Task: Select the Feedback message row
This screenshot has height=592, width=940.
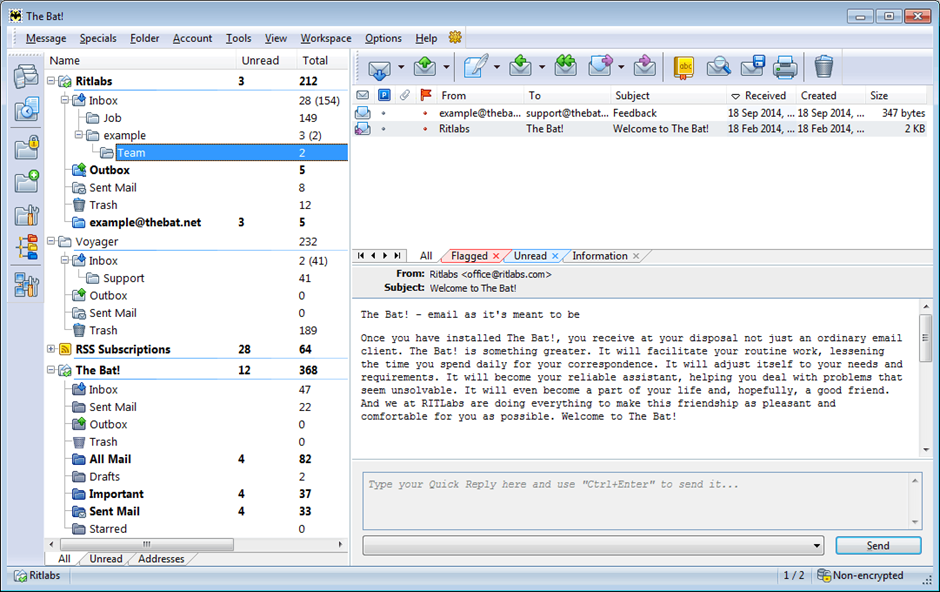Action: pos(634,113)
